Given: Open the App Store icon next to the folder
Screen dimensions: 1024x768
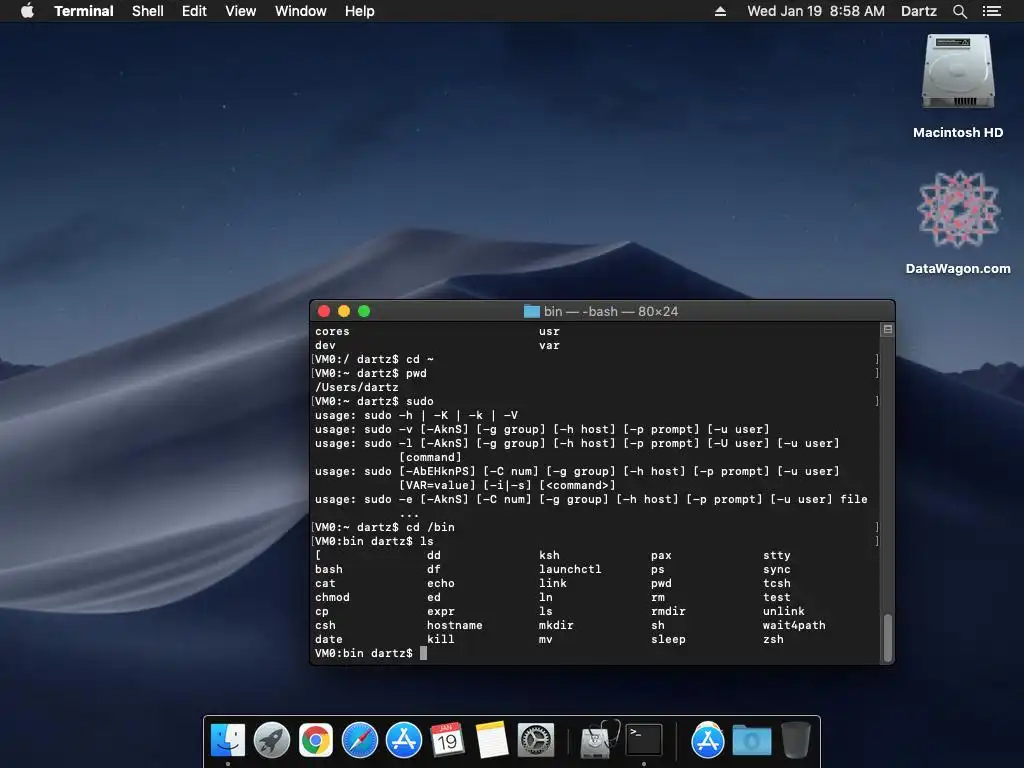Looking at the screenshot, I should coord(707,740).
